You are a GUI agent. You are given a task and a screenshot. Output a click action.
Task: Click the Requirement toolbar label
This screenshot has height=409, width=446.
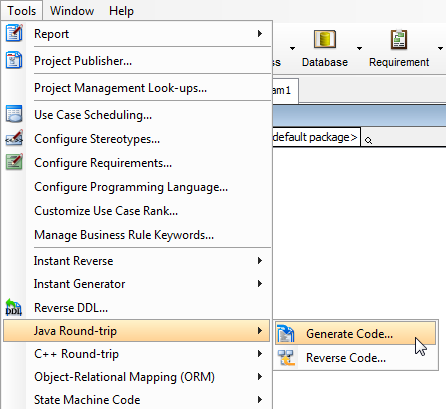(x=399, y=62)
